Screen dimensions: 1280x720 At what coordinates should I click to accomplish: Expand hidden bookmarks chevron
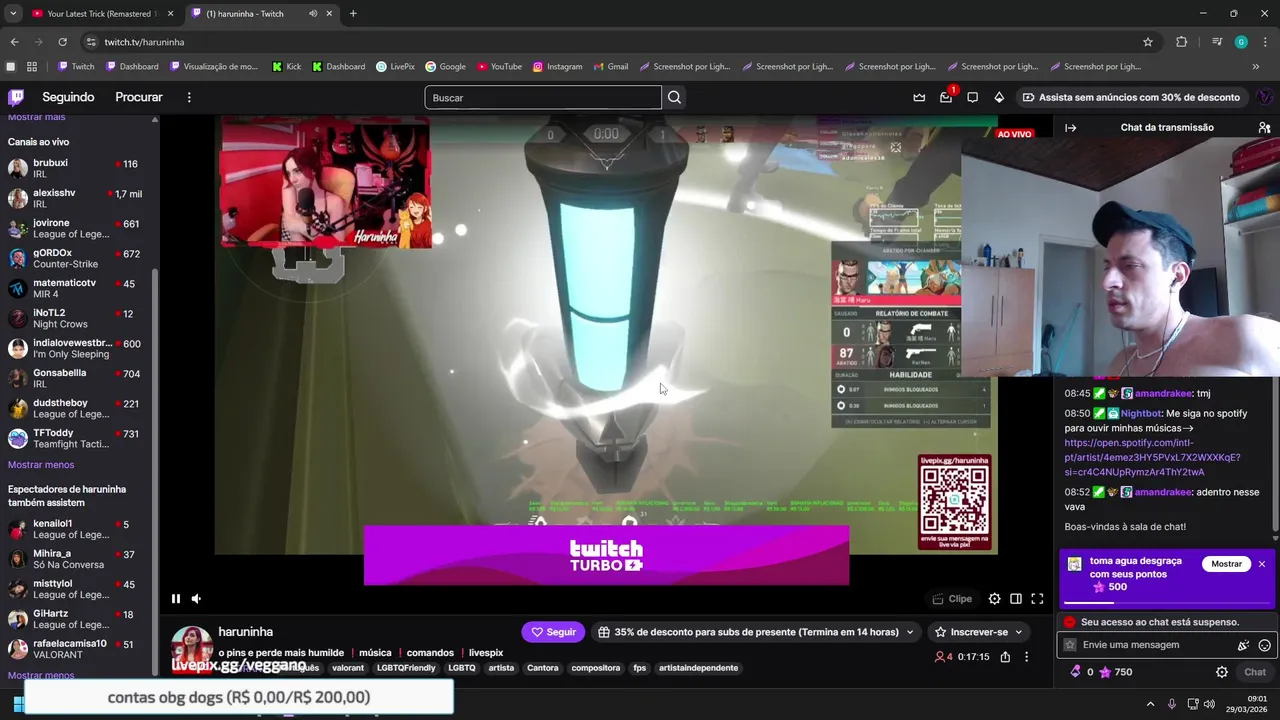point(1256,67)
